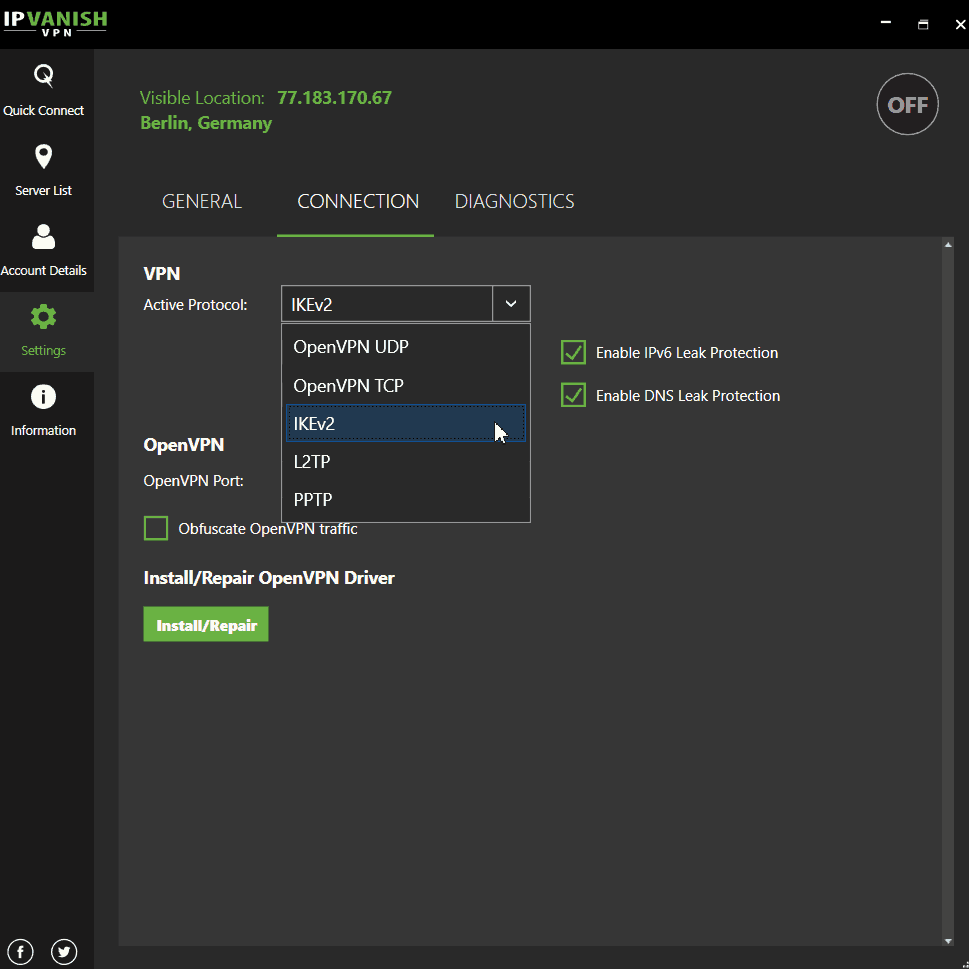The height and width of the screenshot is (969, 969).
Task: Minimize the IPVanish window
Action: click(x=886, y=23)
